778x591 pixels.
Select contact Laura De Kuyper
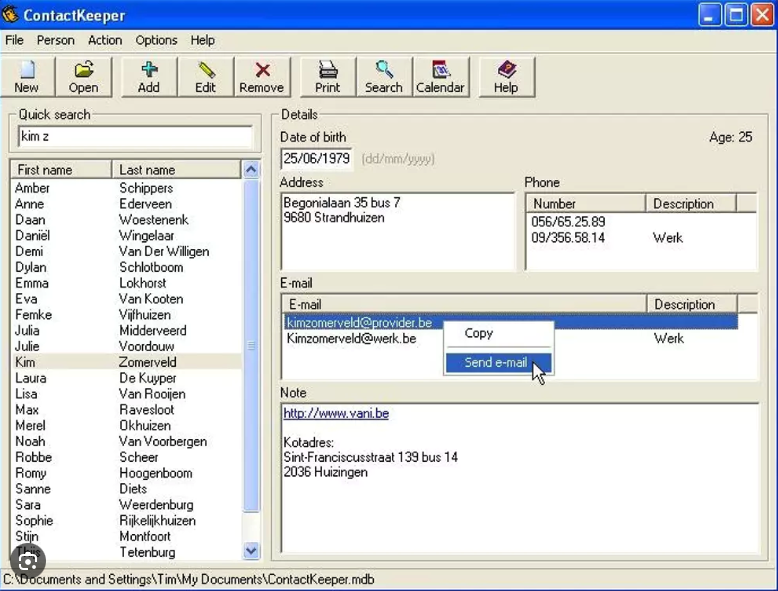(x=127, y=378)
